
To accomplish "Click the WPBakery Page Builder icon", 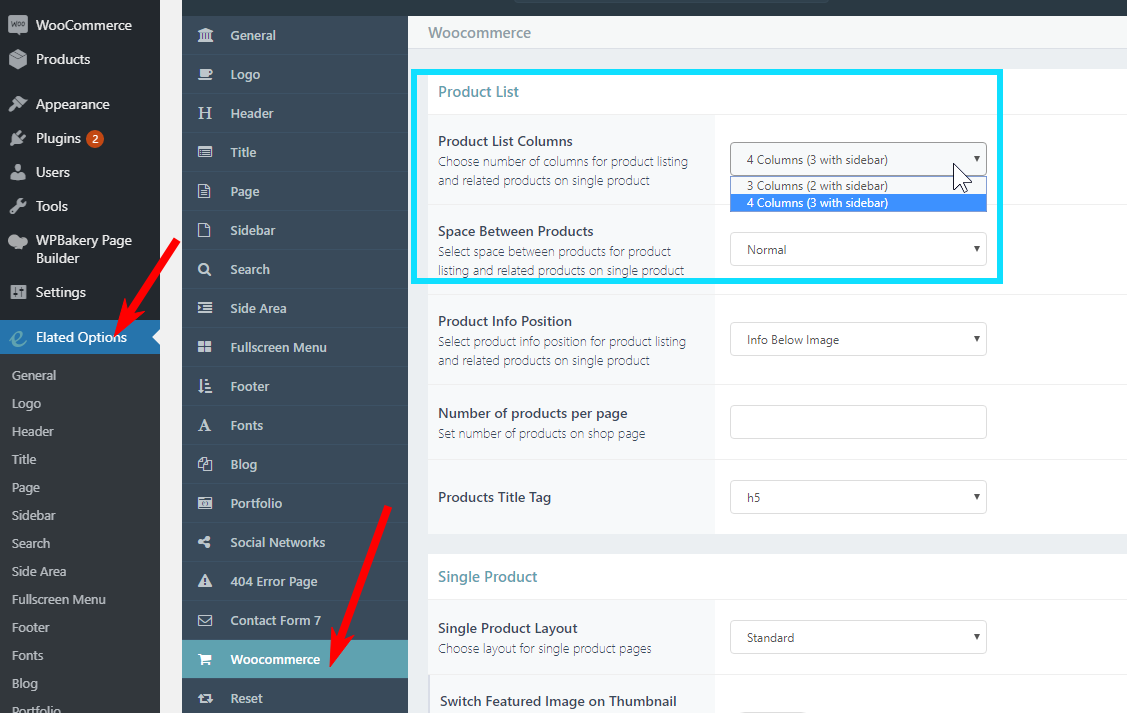I will 18,242.
